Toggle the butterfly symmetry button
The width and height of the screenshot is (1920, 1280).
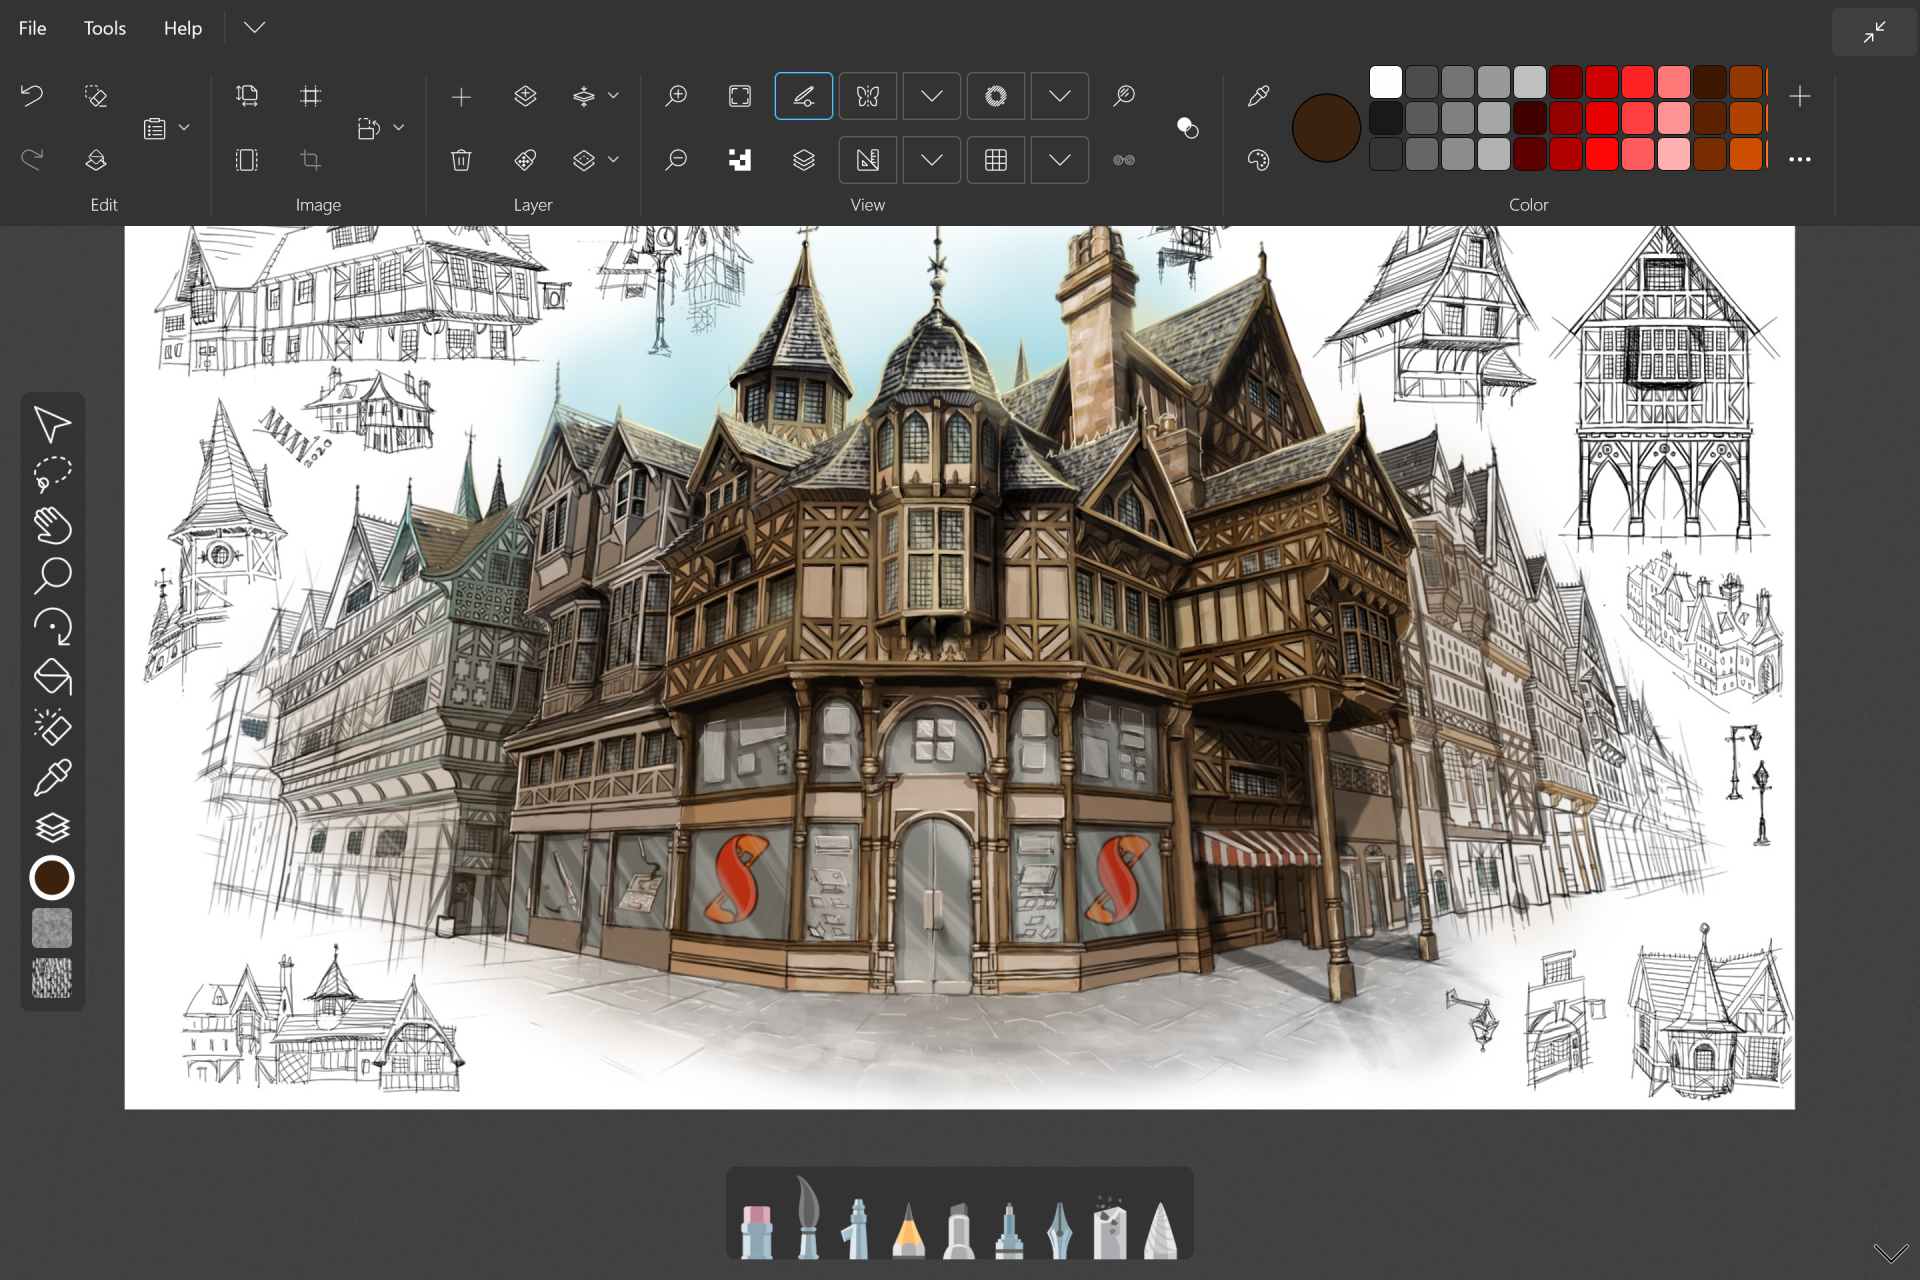[x=868, y=96]
